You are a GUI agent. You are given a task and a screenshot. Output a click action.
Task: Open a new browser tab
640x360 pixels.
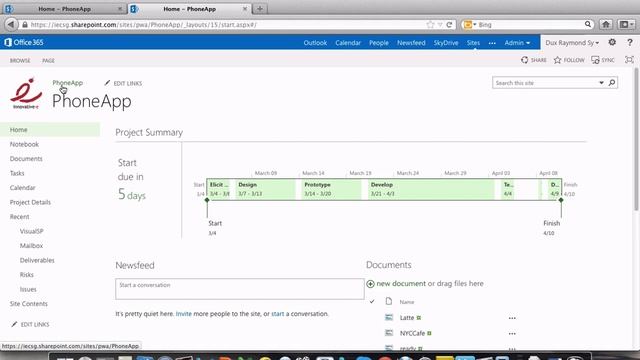(x=260, y=9)
